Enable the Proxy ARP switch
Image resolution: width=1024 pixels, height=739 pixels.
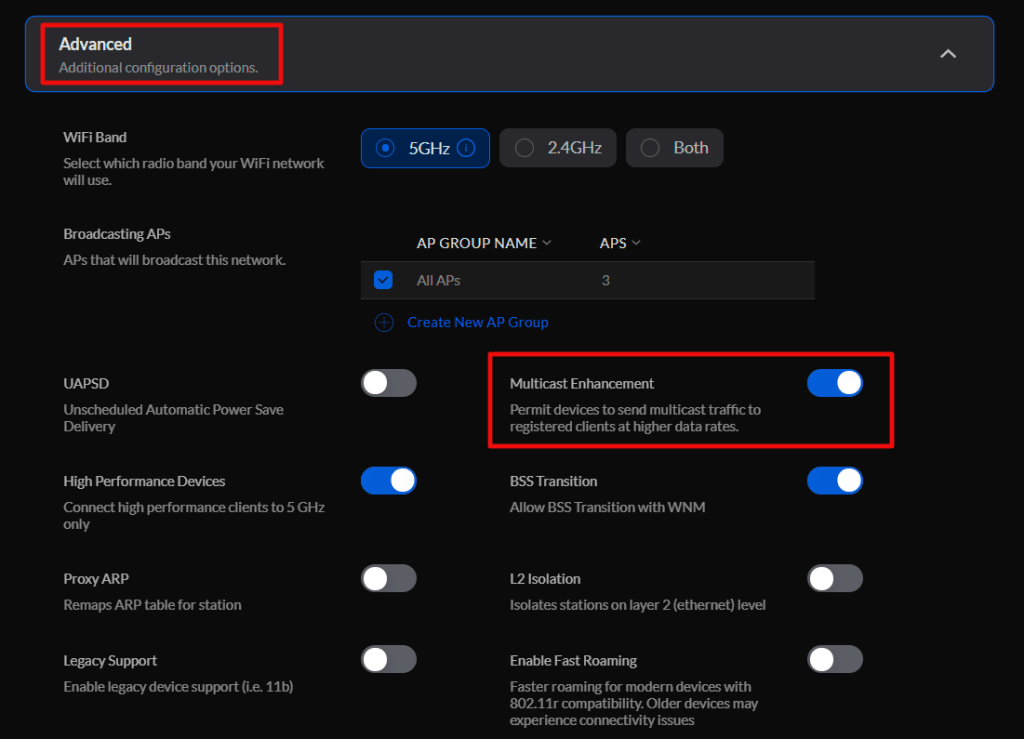(388, 578)
